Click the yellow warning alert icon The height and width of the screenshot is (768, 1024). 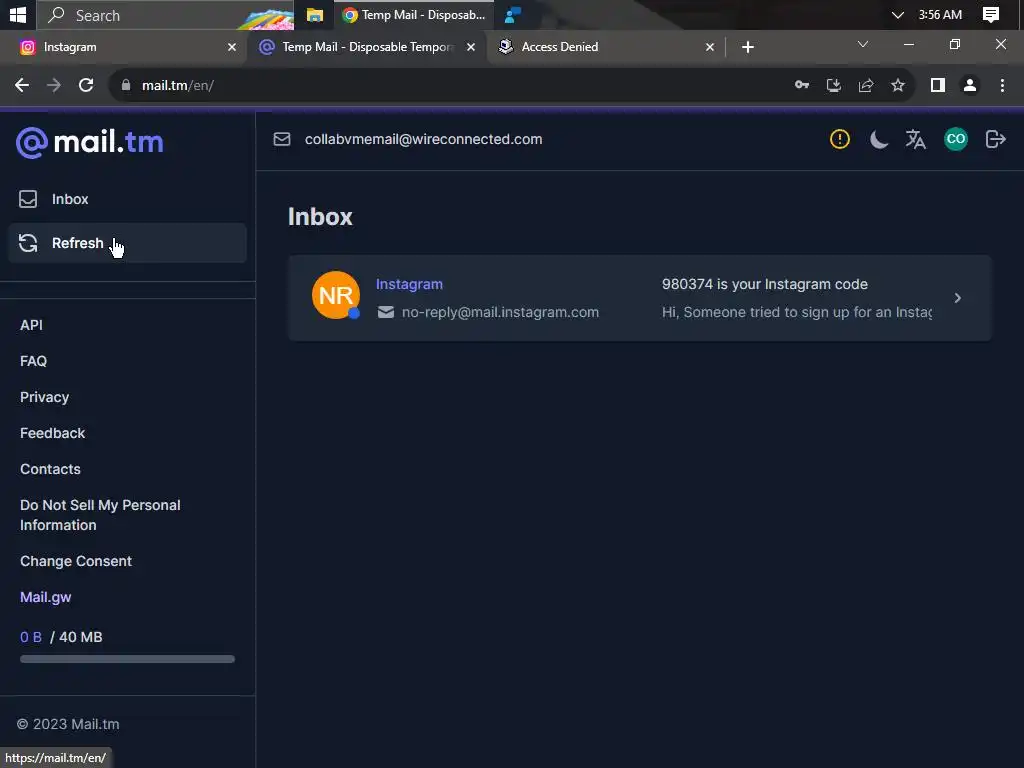point(839,139)
